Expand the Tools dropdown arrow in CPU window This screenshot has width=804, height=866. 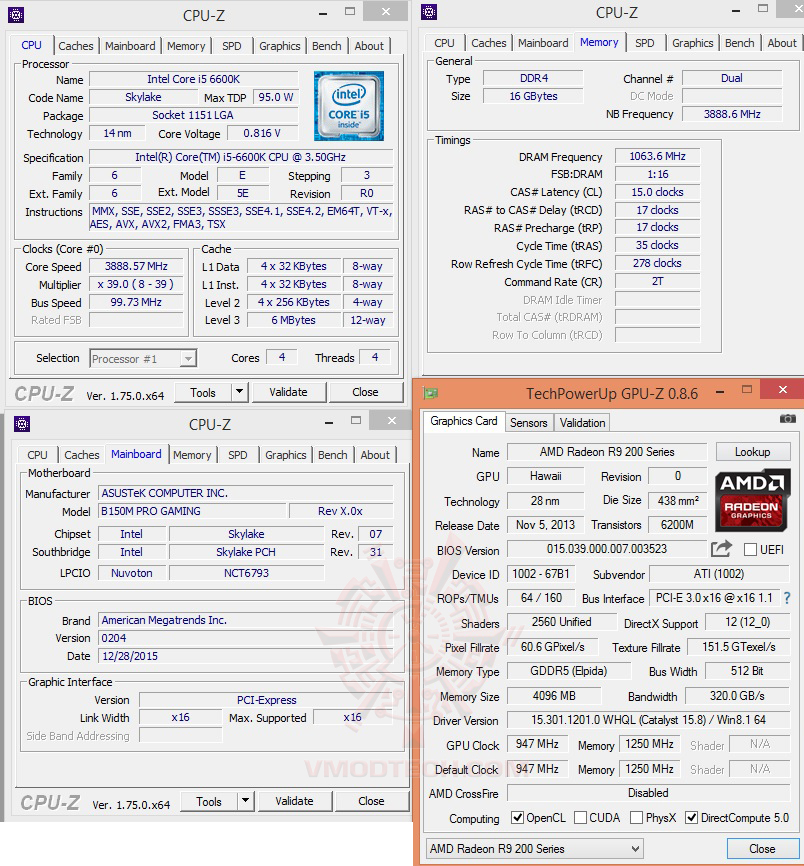239,392
